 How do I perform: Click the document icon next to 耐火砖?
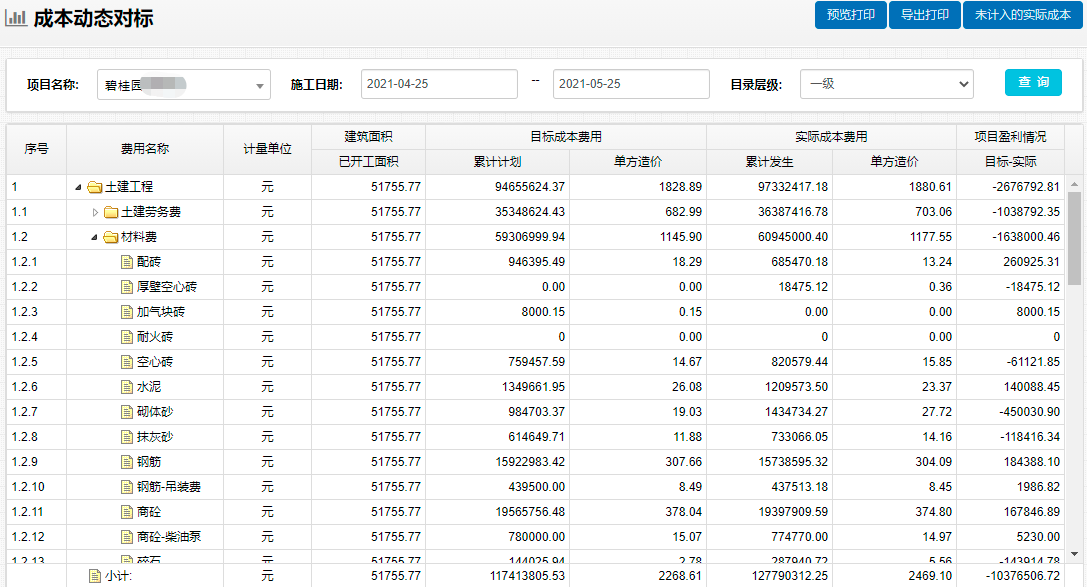127,337
